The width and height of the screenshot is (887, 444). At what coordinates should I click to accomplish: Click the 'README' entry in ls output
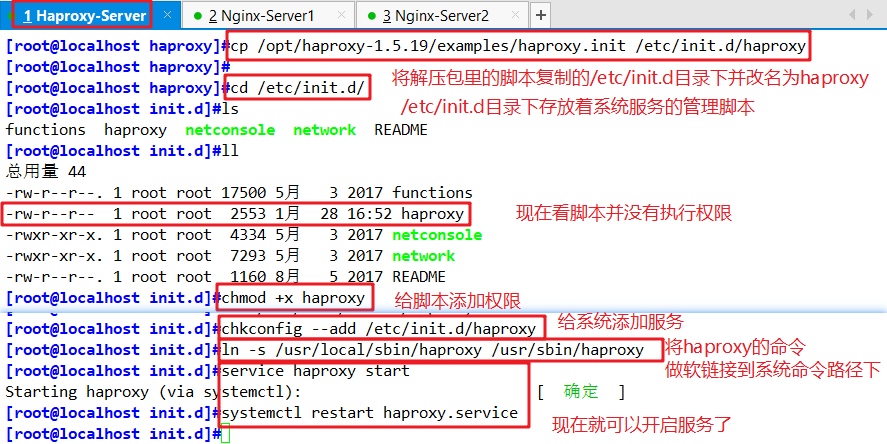(x=401, y=130)
